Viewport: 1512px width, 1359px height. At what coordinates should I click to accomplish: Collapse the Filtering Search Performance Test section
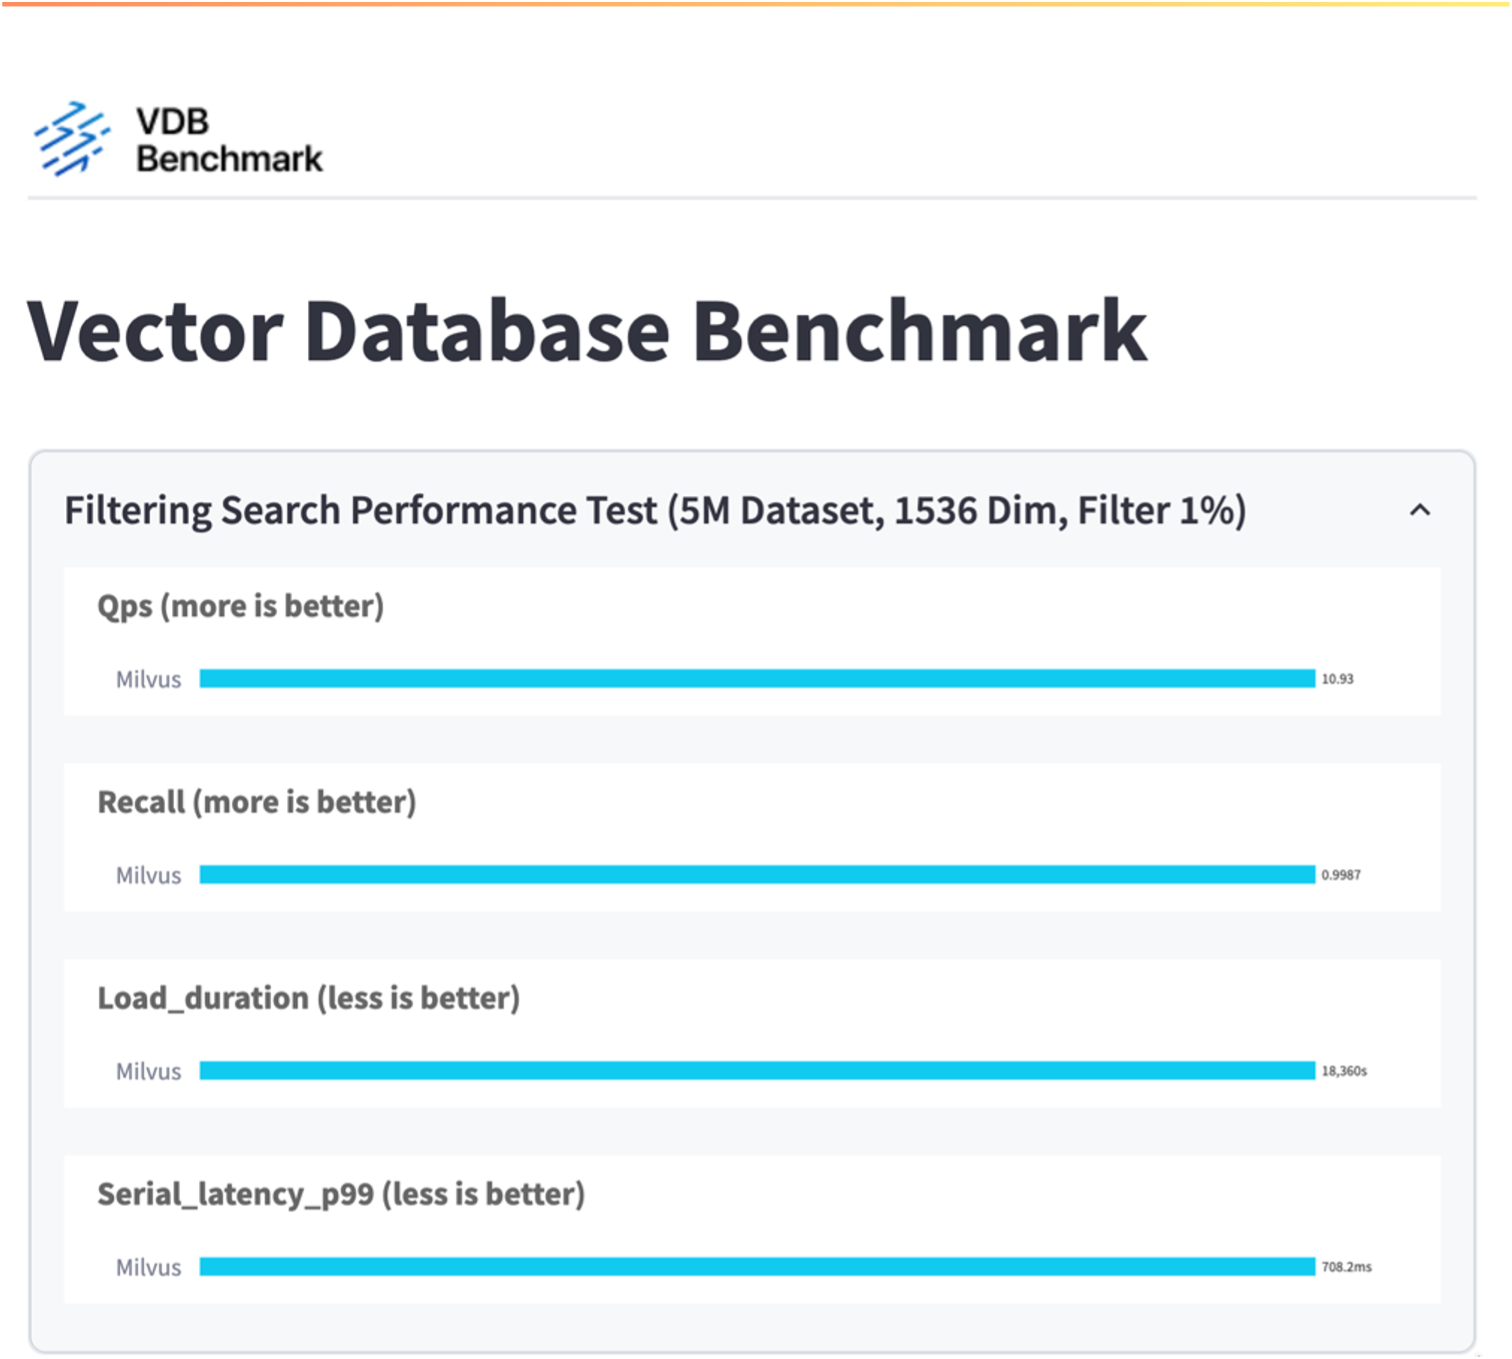pyautogui.click(x=1419, y=511)
